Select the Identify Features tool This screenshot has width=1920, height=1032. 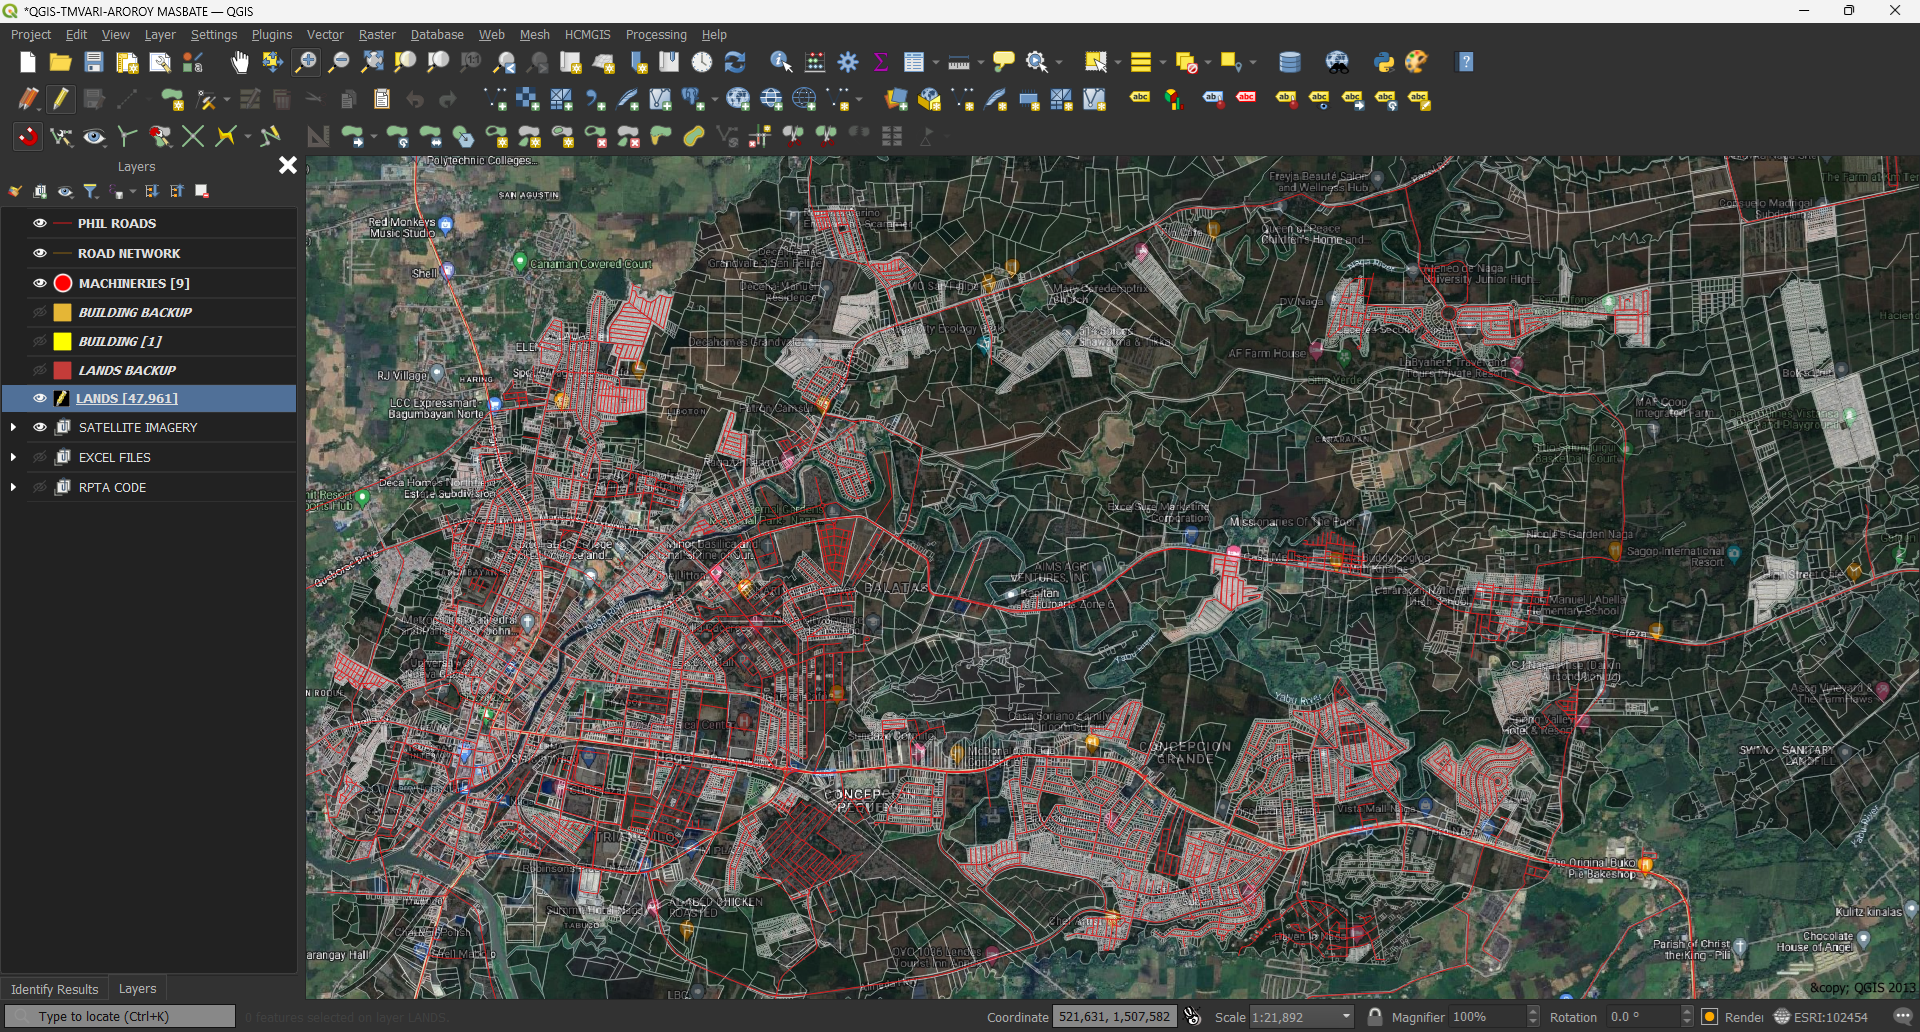pyautogui.click(x=781, y=63)
